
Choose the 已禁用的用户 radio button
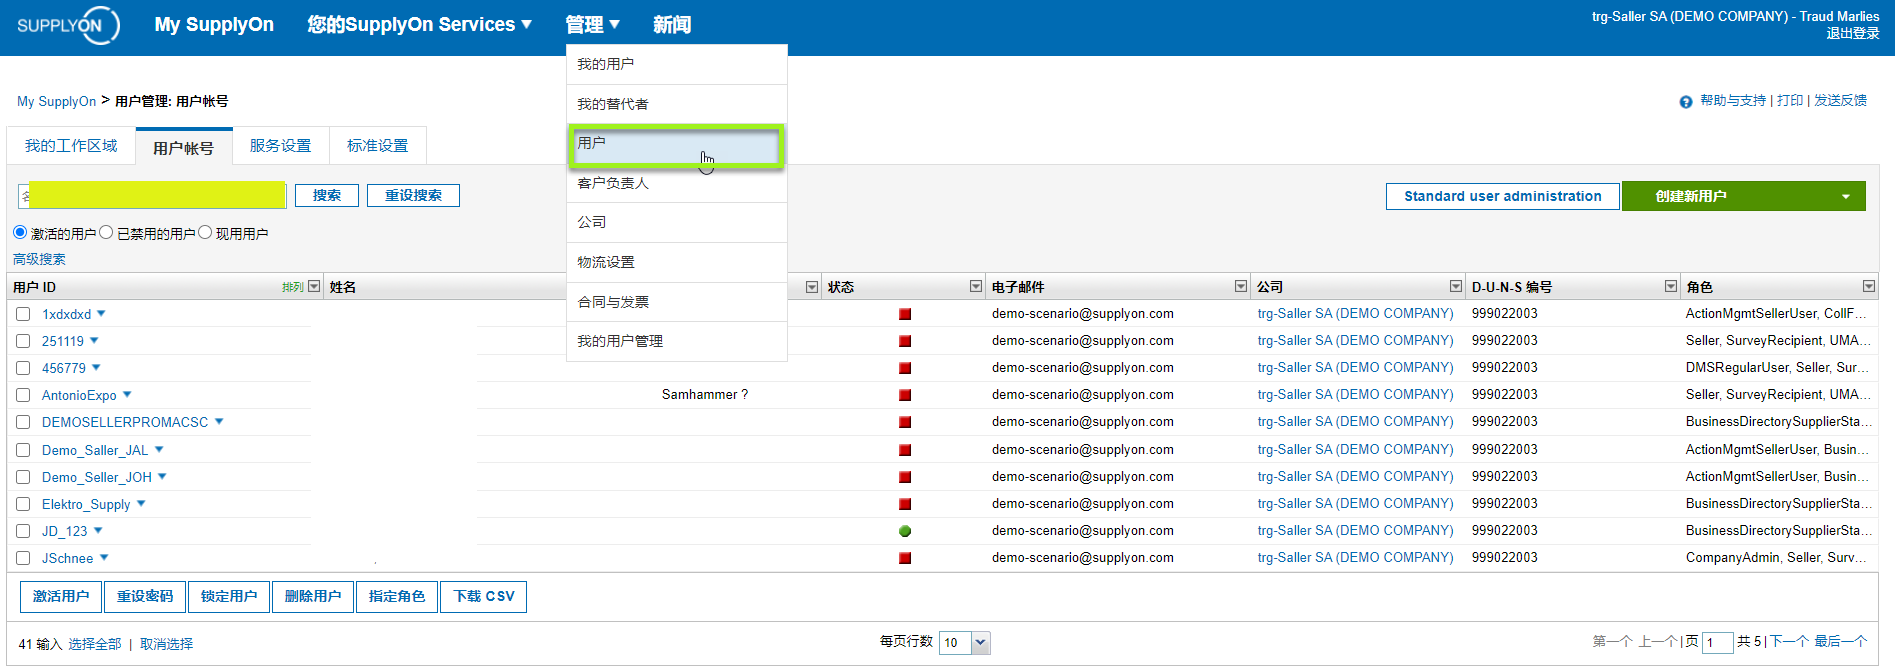tap(106, 232)
